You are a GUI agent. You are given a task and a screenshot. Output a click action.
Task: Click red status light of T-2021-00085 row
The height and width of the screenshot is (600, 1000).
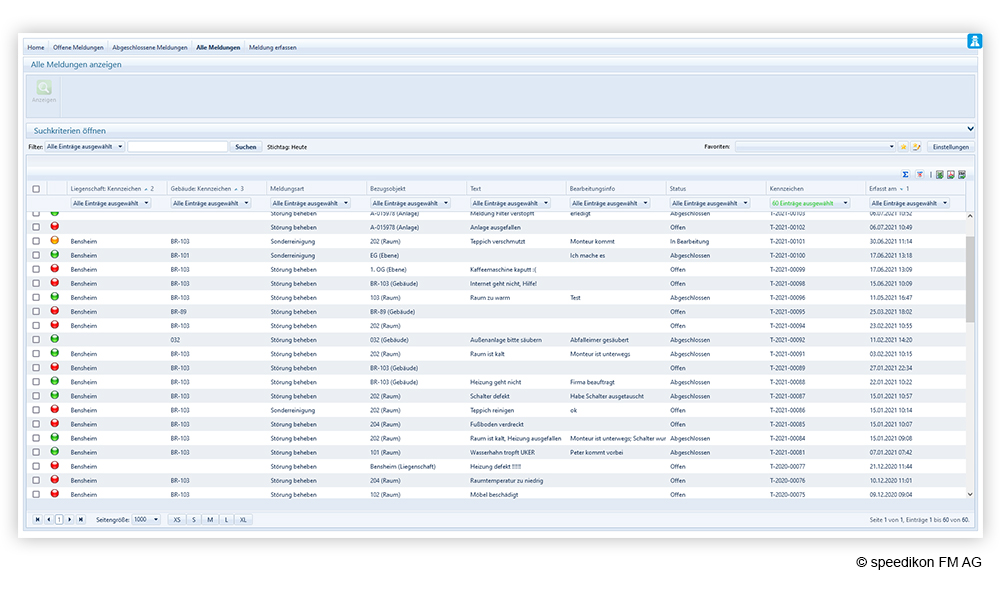tap(55, 423)
